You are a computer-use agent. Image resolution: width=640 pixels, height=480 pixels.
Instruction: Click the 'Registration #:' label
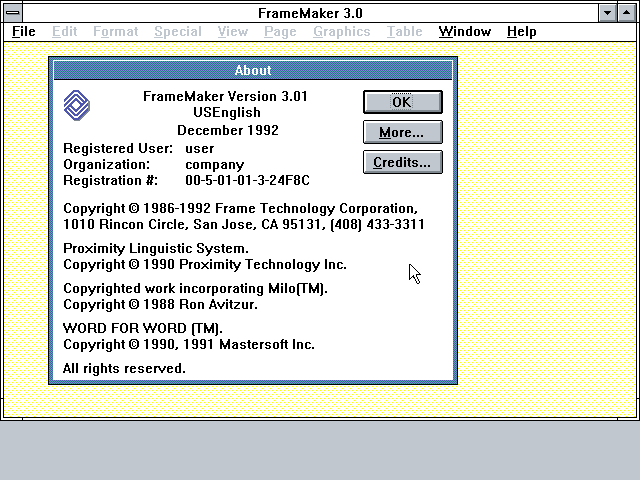coord(110,180)
